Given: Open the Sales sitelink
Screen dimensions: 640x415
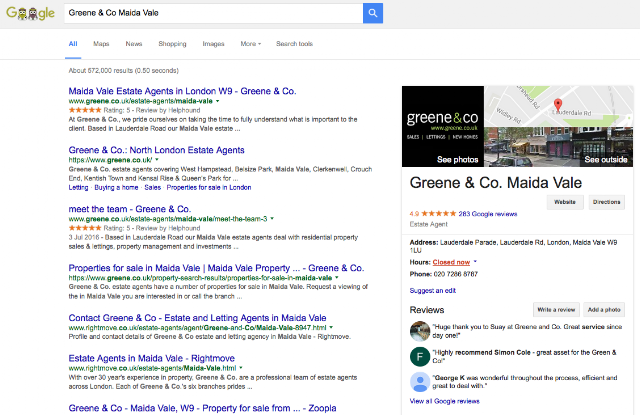Looking at the screenshot, I should 153,187.
